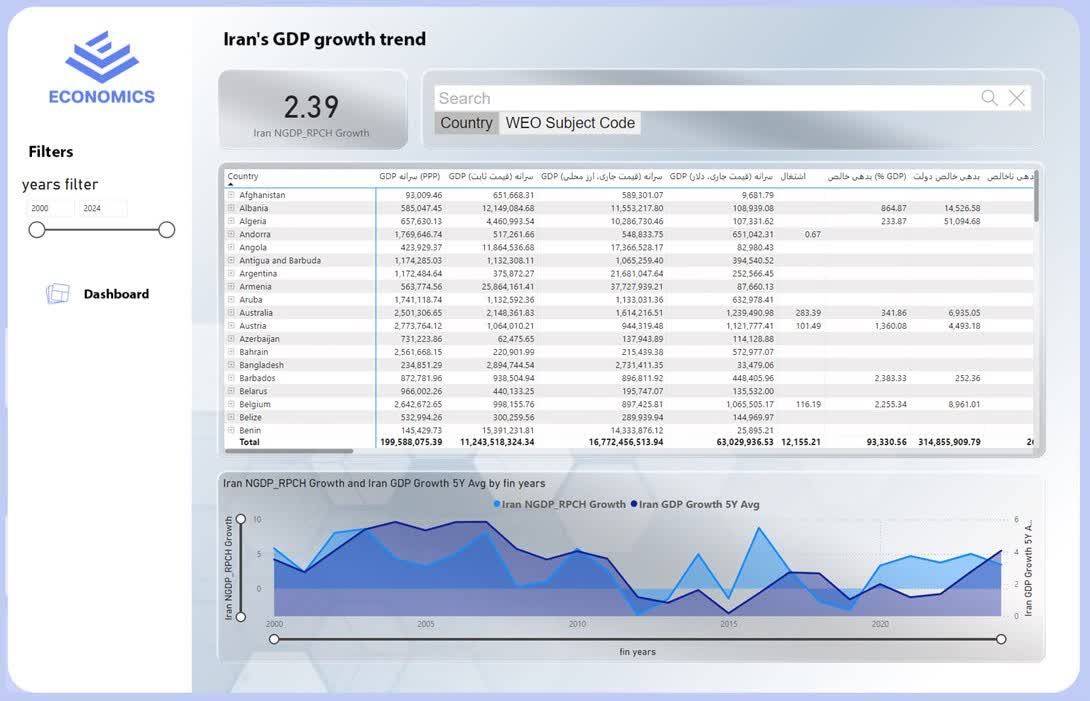
Task: Click the search magnifier icon
Action: [989, 98]
